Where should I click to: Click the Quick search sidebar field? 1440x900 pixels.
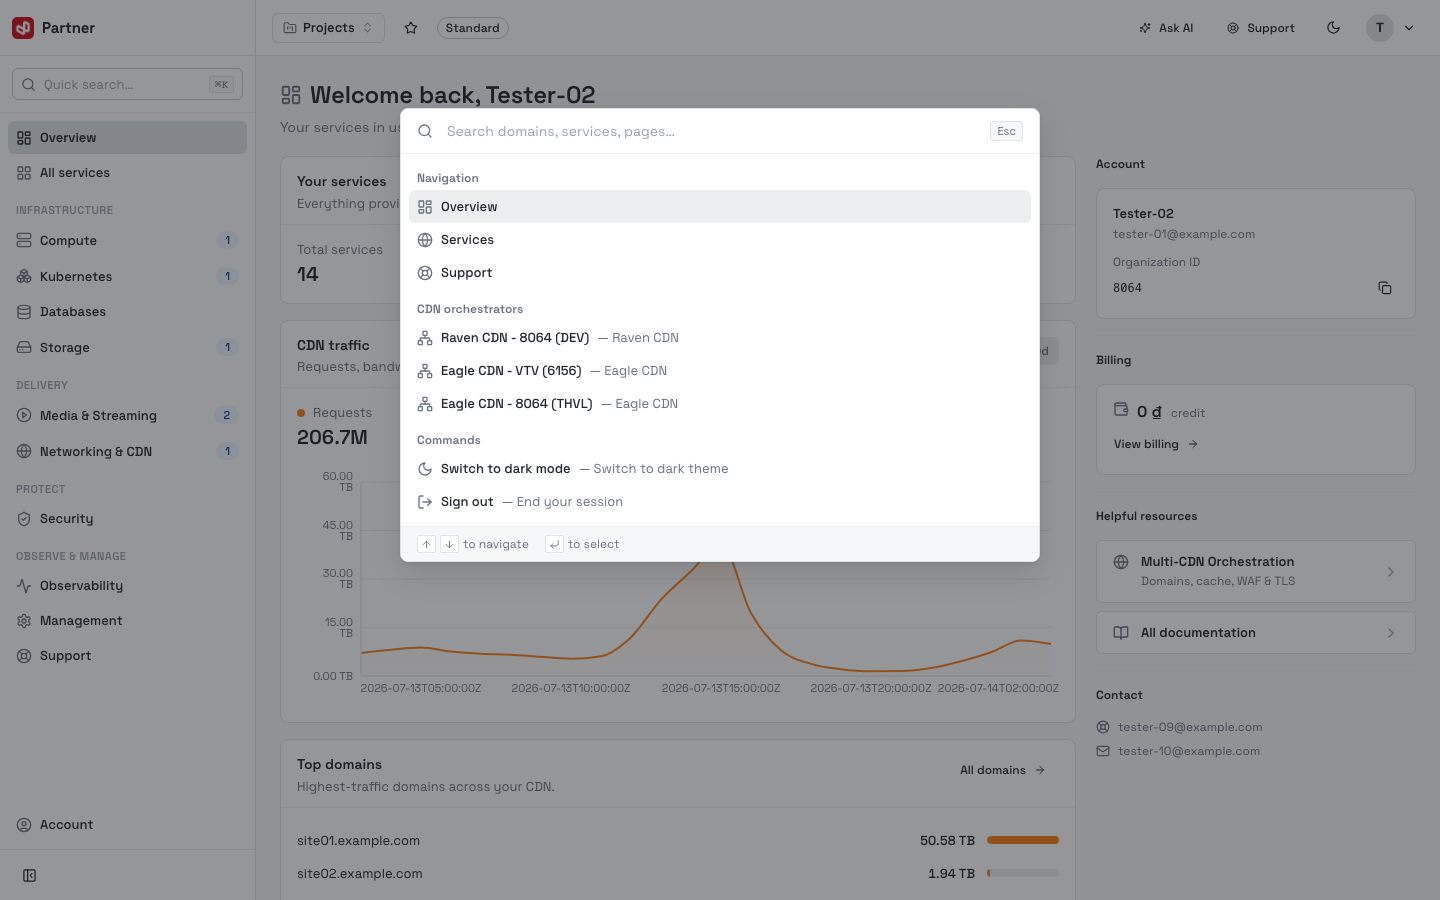pos(127,85)
